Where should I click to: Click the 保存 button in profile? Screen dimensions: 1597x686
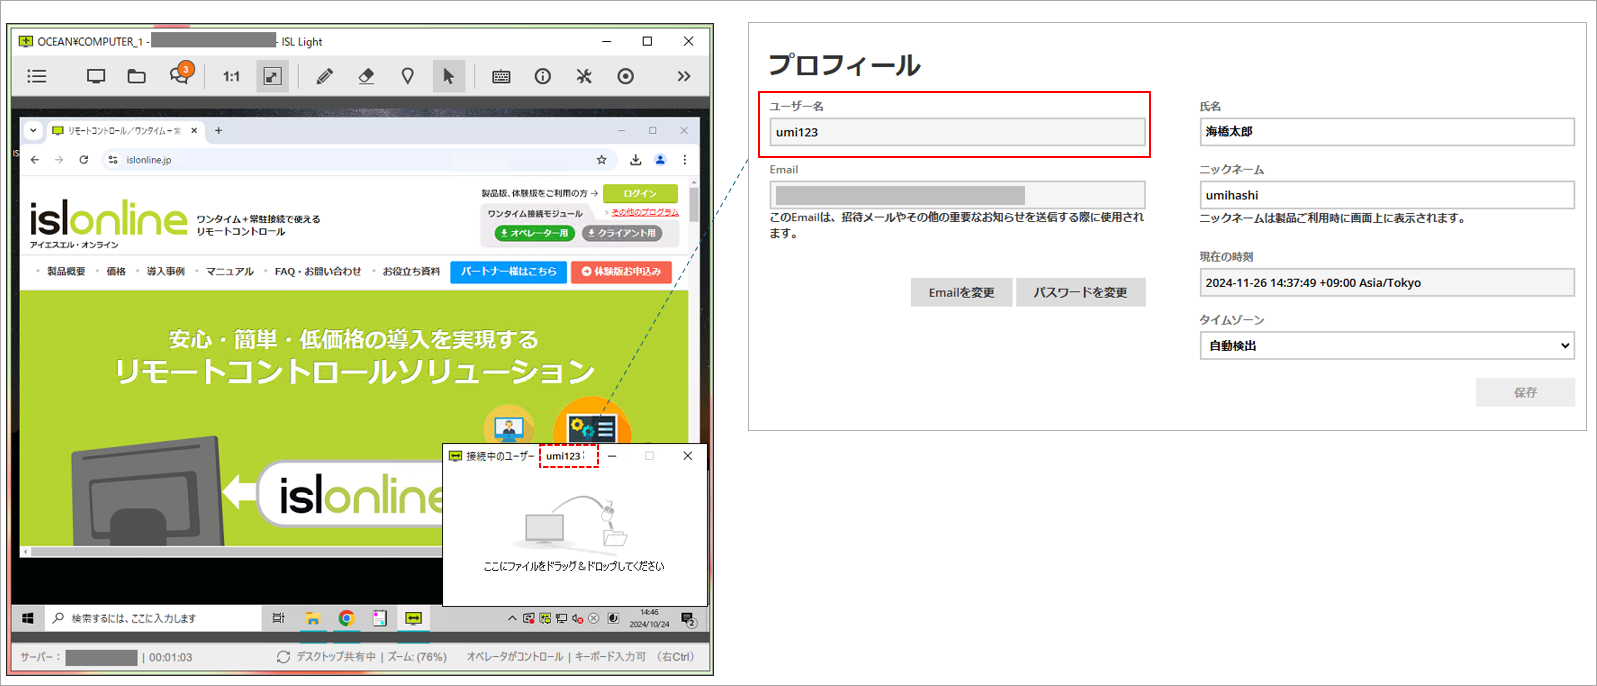[1525, 392]
